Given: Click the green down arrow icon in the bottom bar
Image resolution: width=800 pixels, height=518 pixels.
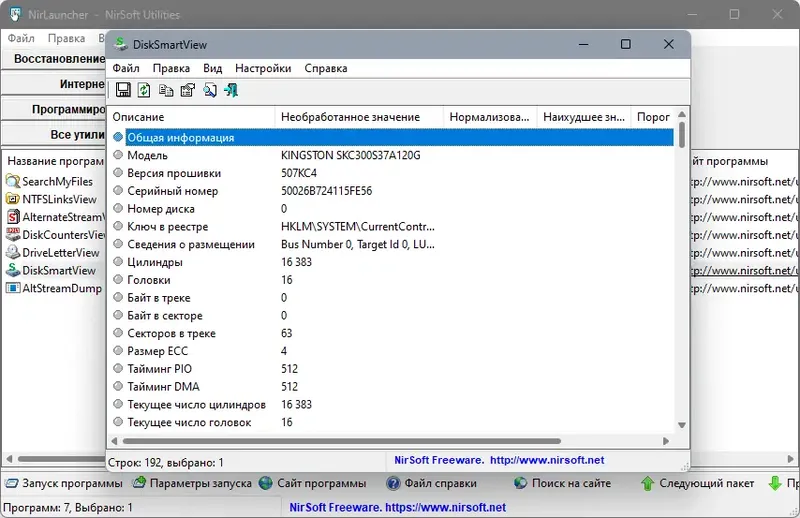Looking at the screenshot, I should click(775, 483).
